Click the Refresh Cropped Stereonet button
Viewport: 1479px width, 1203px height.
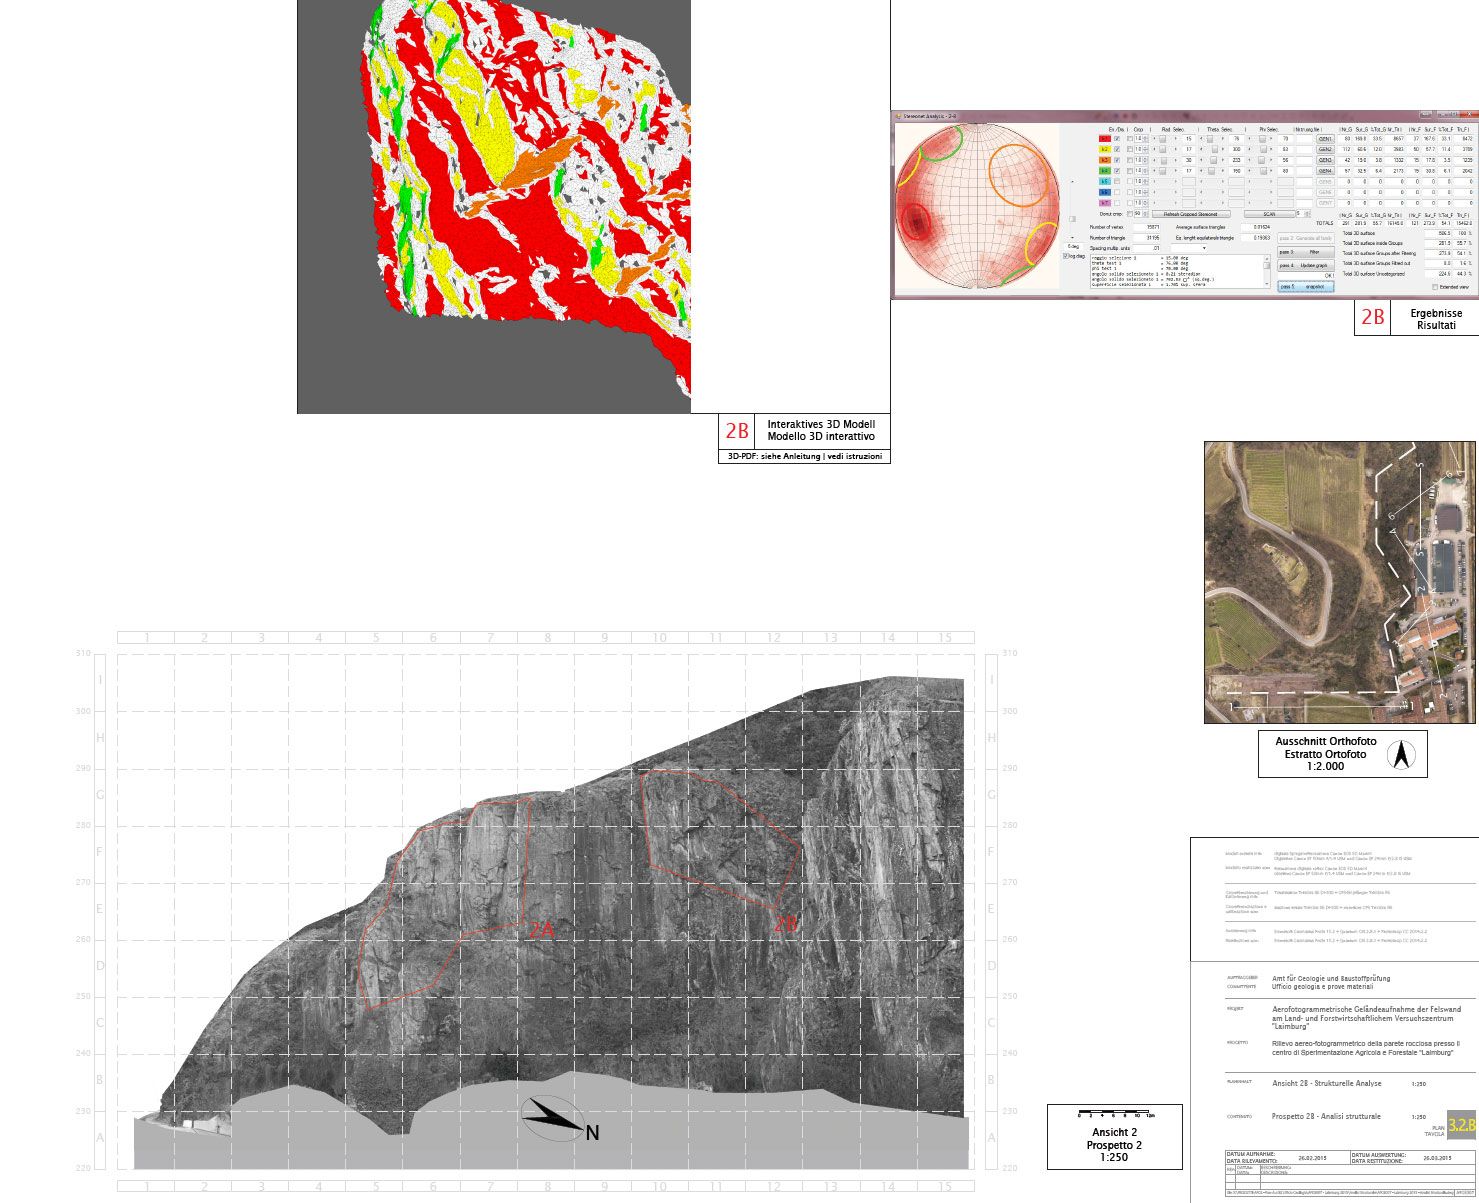click(x=1190, y=214)
